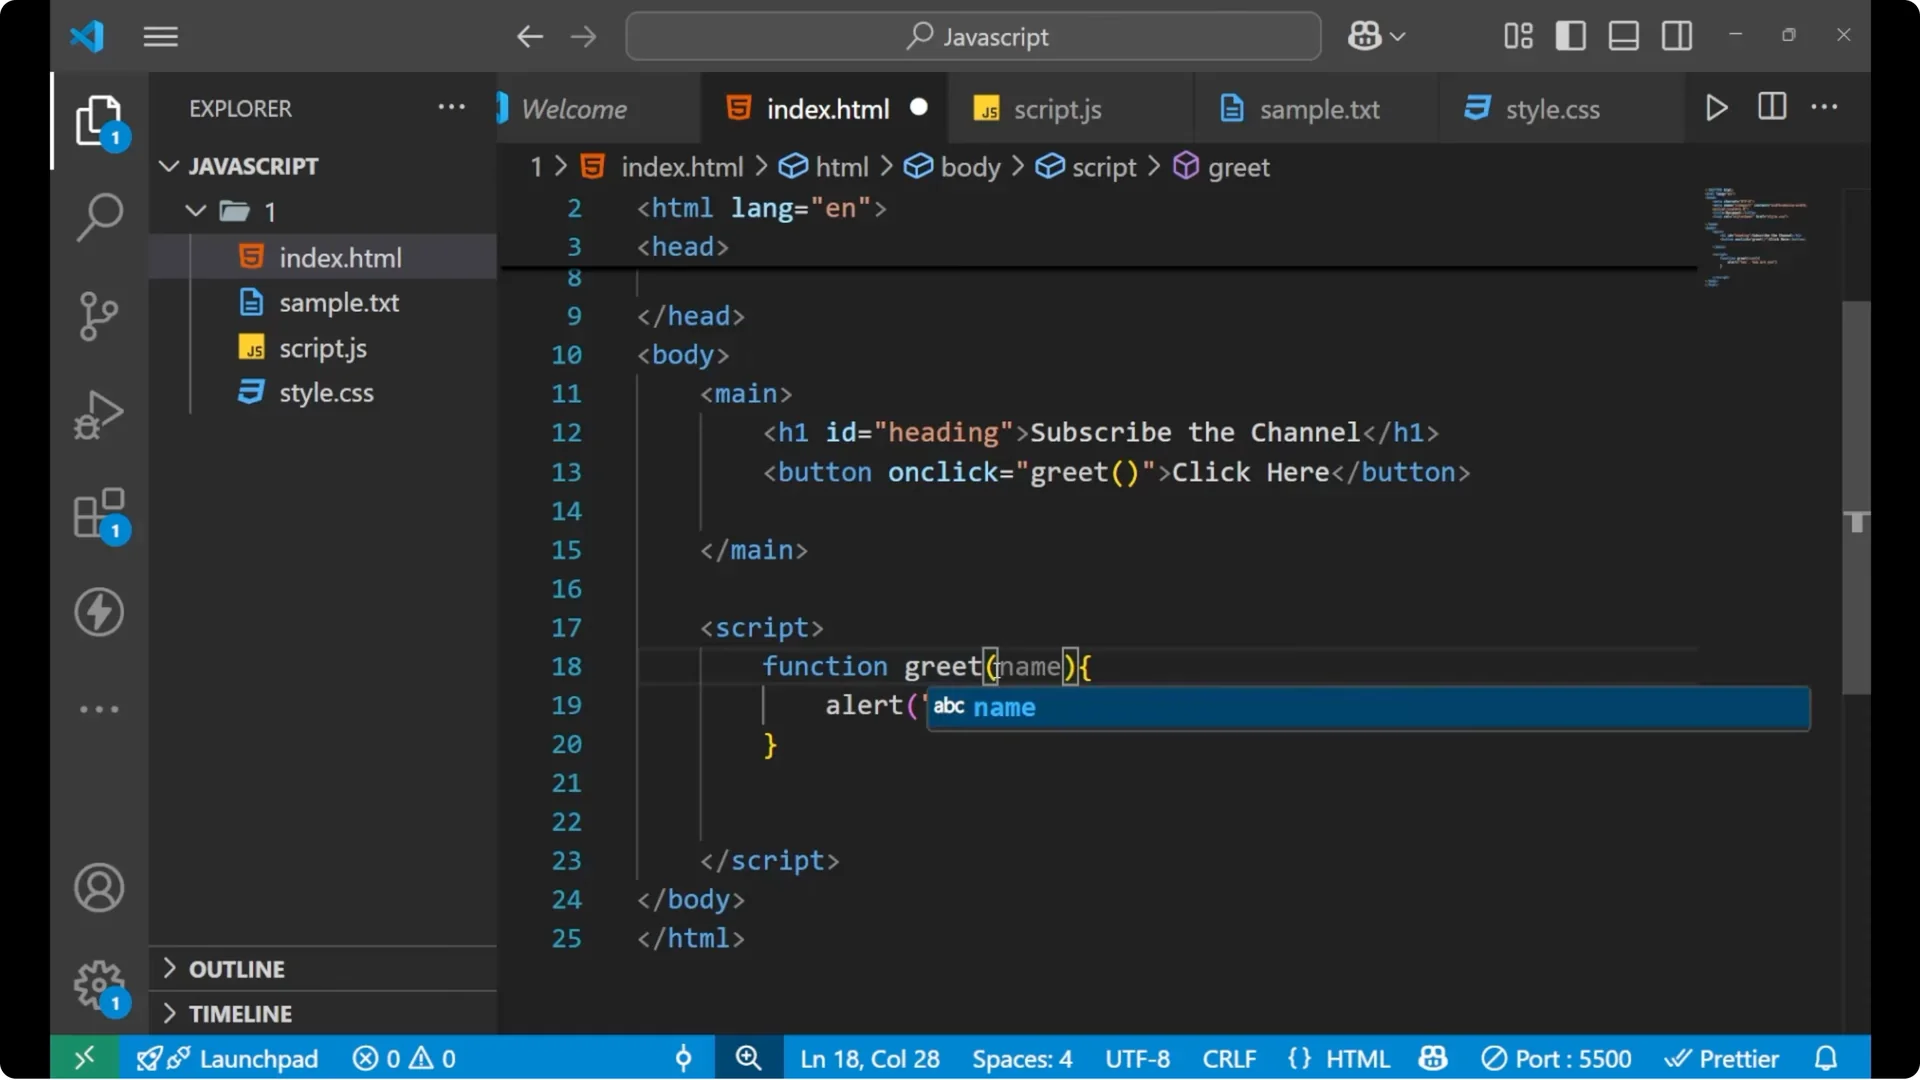Open the Search view
The width and height of the screenshot is (1920, 1080).
[x=98, y=217]
